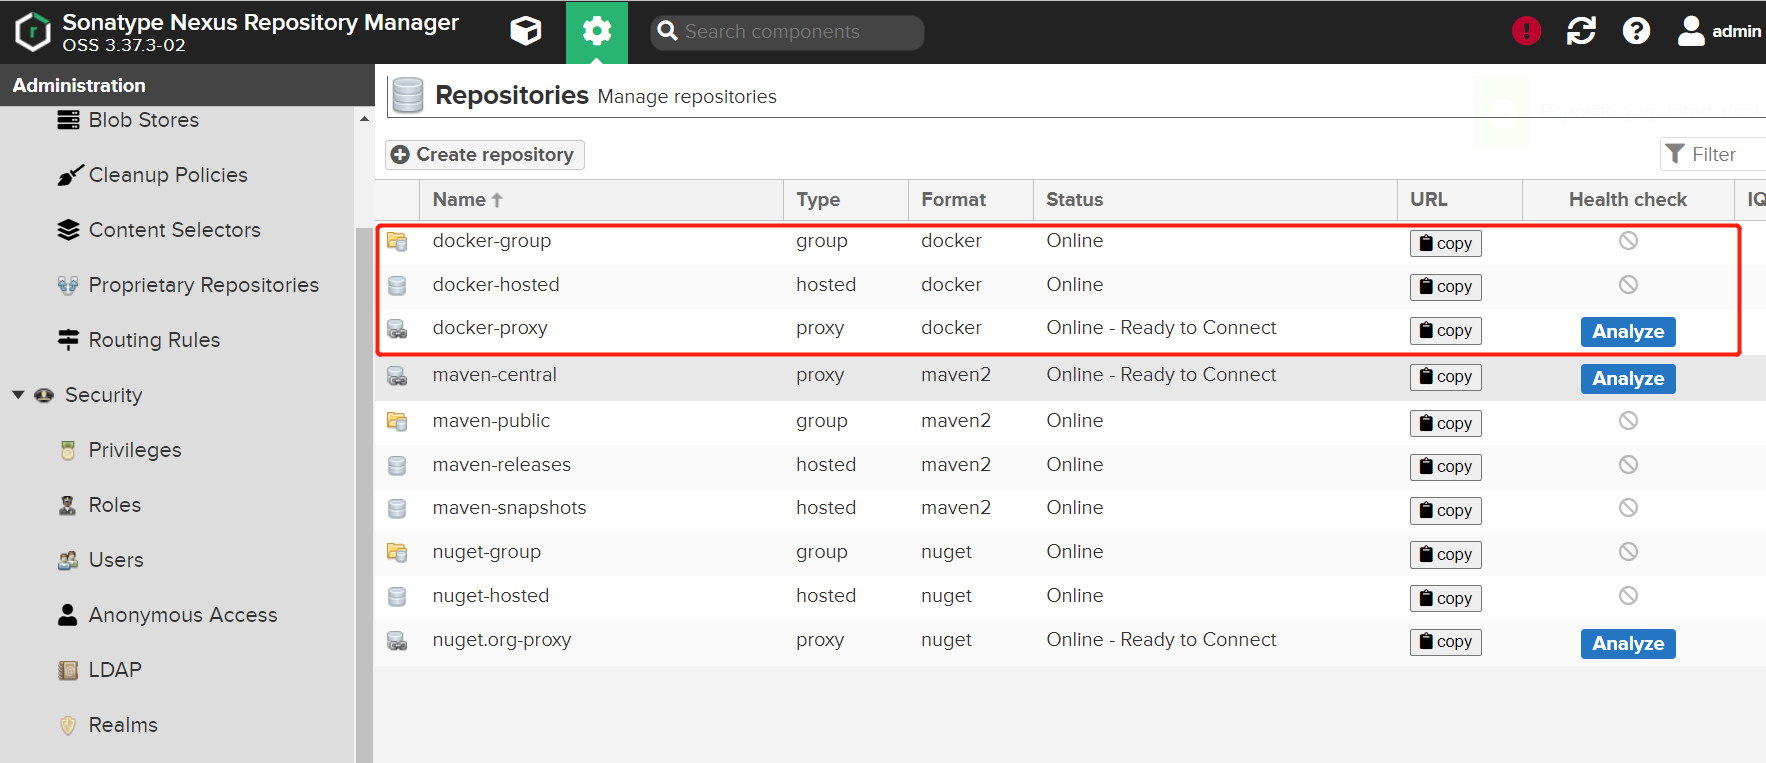Image resolution: width=1766 pixels, height=763 pixels.
Task: Open the maven-central repository row
Action: click(x=1070, y=376)
